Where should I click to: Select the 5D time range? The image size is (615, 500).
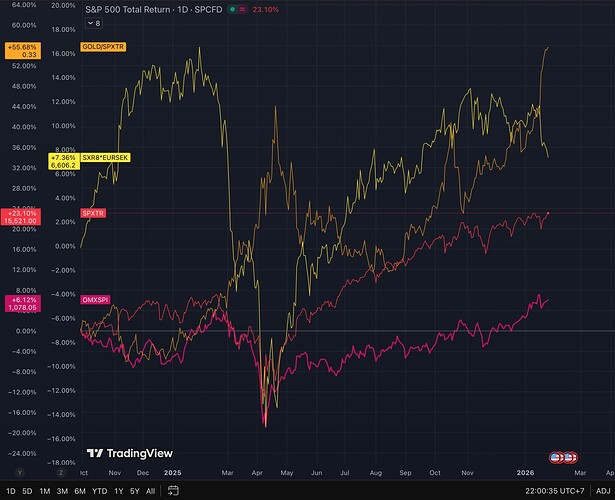click(x=27, y=491)
